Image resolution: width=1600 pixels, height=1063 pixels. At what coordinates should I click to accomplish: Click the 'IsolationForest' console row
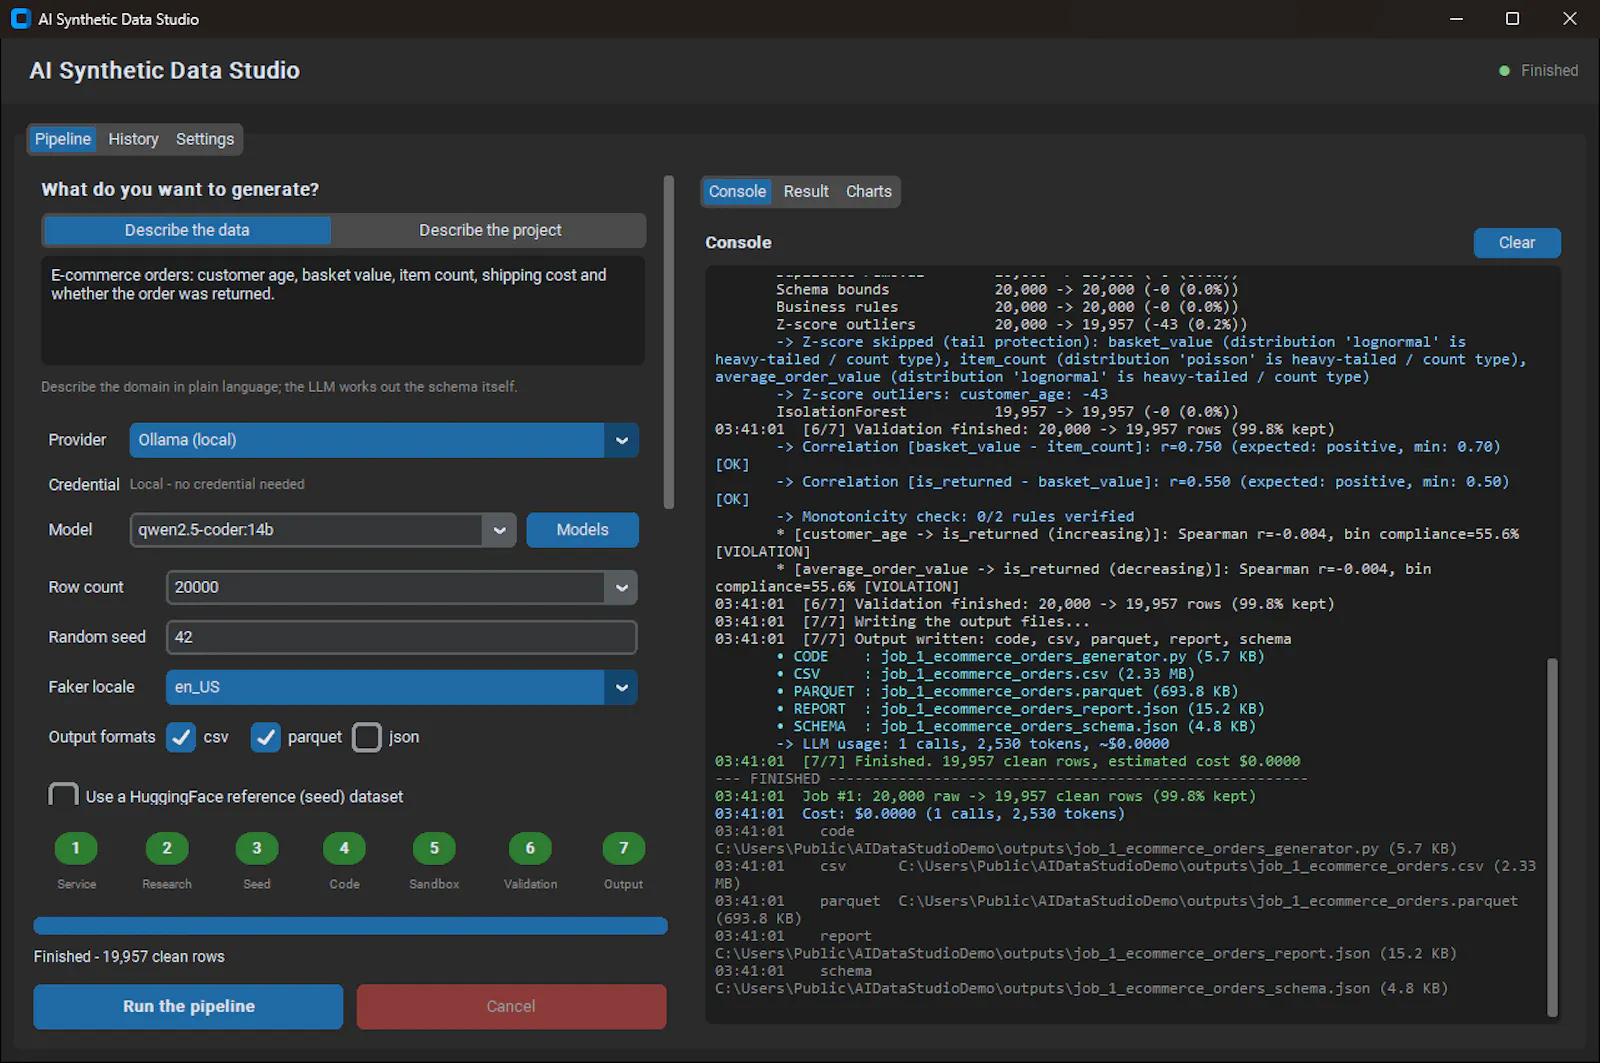tap(1007, 412)
